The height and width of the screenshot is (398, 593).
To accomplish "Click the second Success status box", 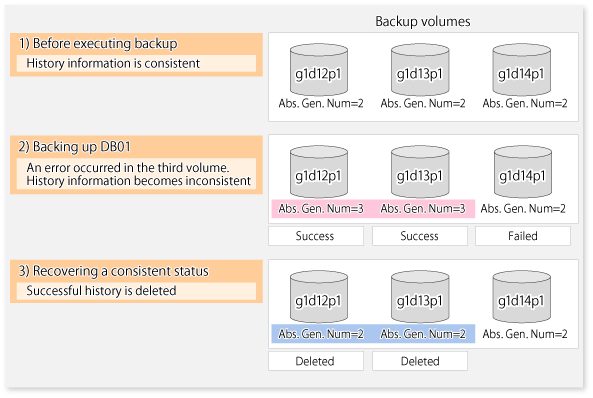I will [420, 236].
